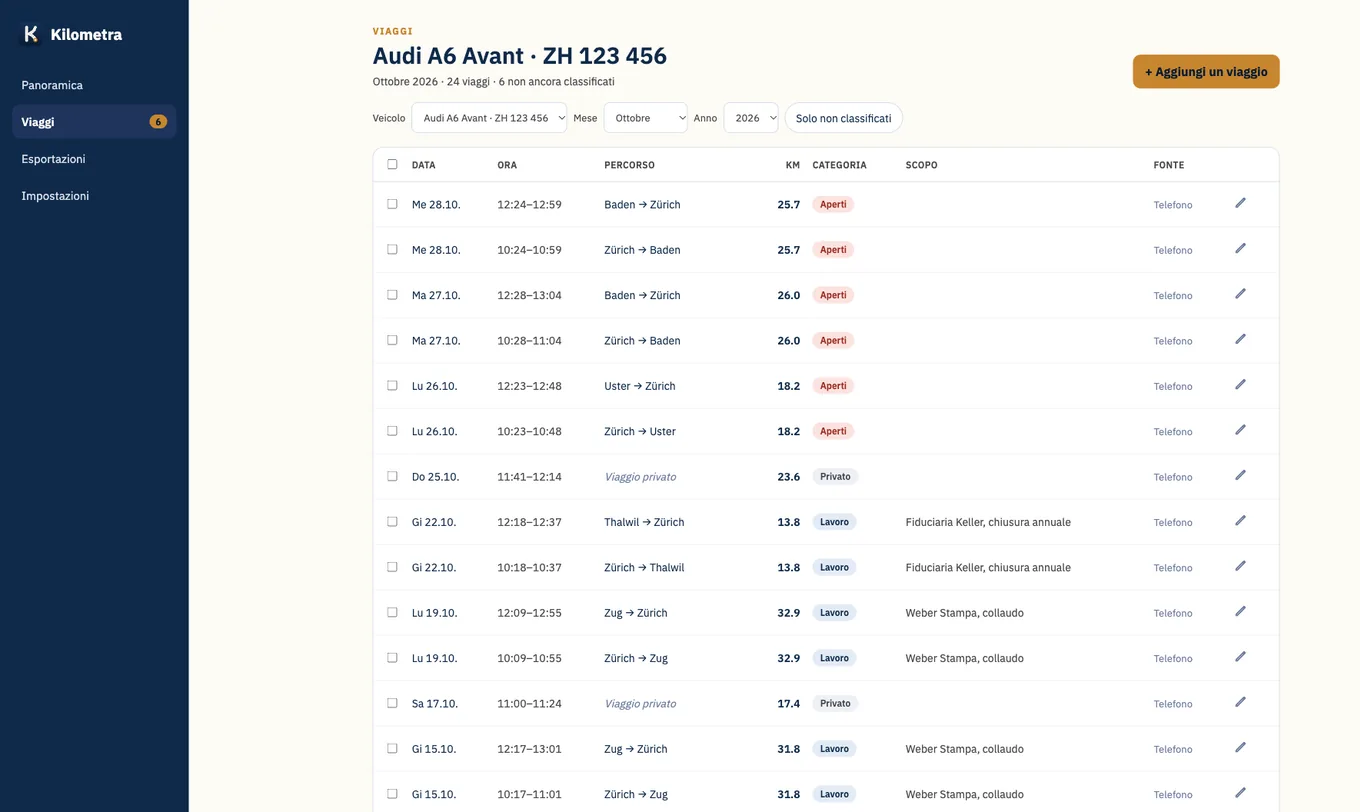
Task: Click the Aggiungi un viaggio button
Action: (x=1206, y=72)
